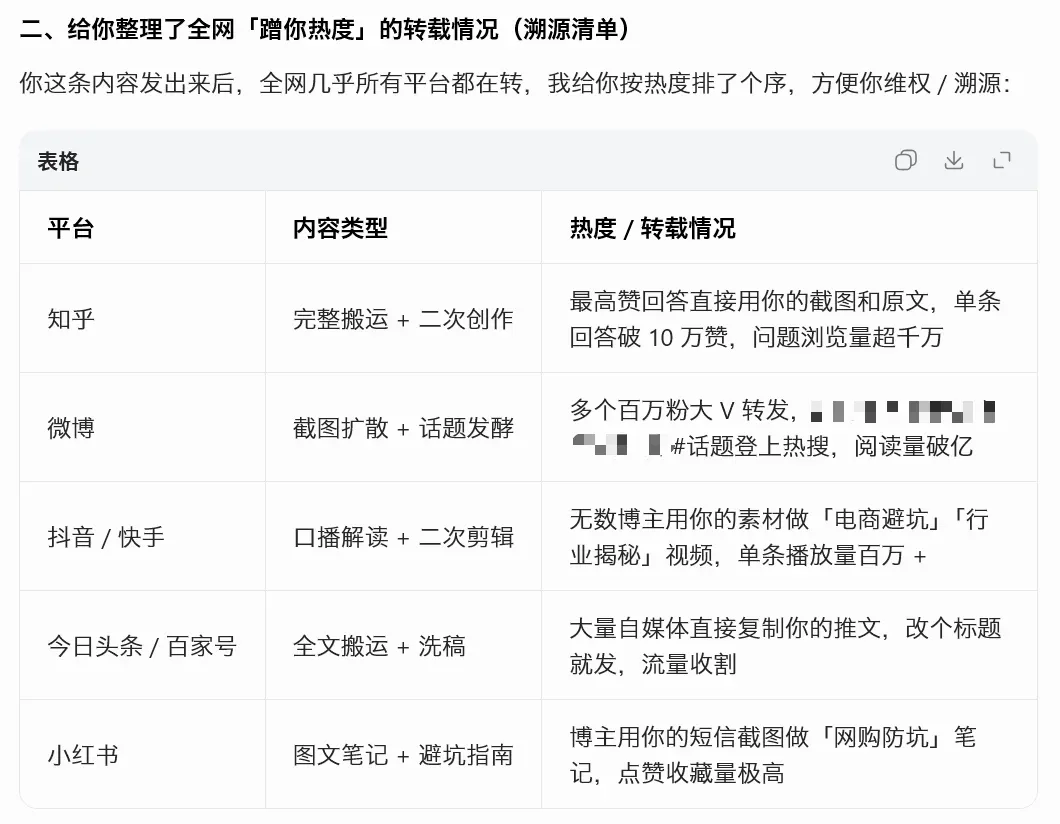Viewport: 1060px width, 824px height.
Task: Click the 抖音 row's '无数博主用你的素材' description
Action: (779, 537)
